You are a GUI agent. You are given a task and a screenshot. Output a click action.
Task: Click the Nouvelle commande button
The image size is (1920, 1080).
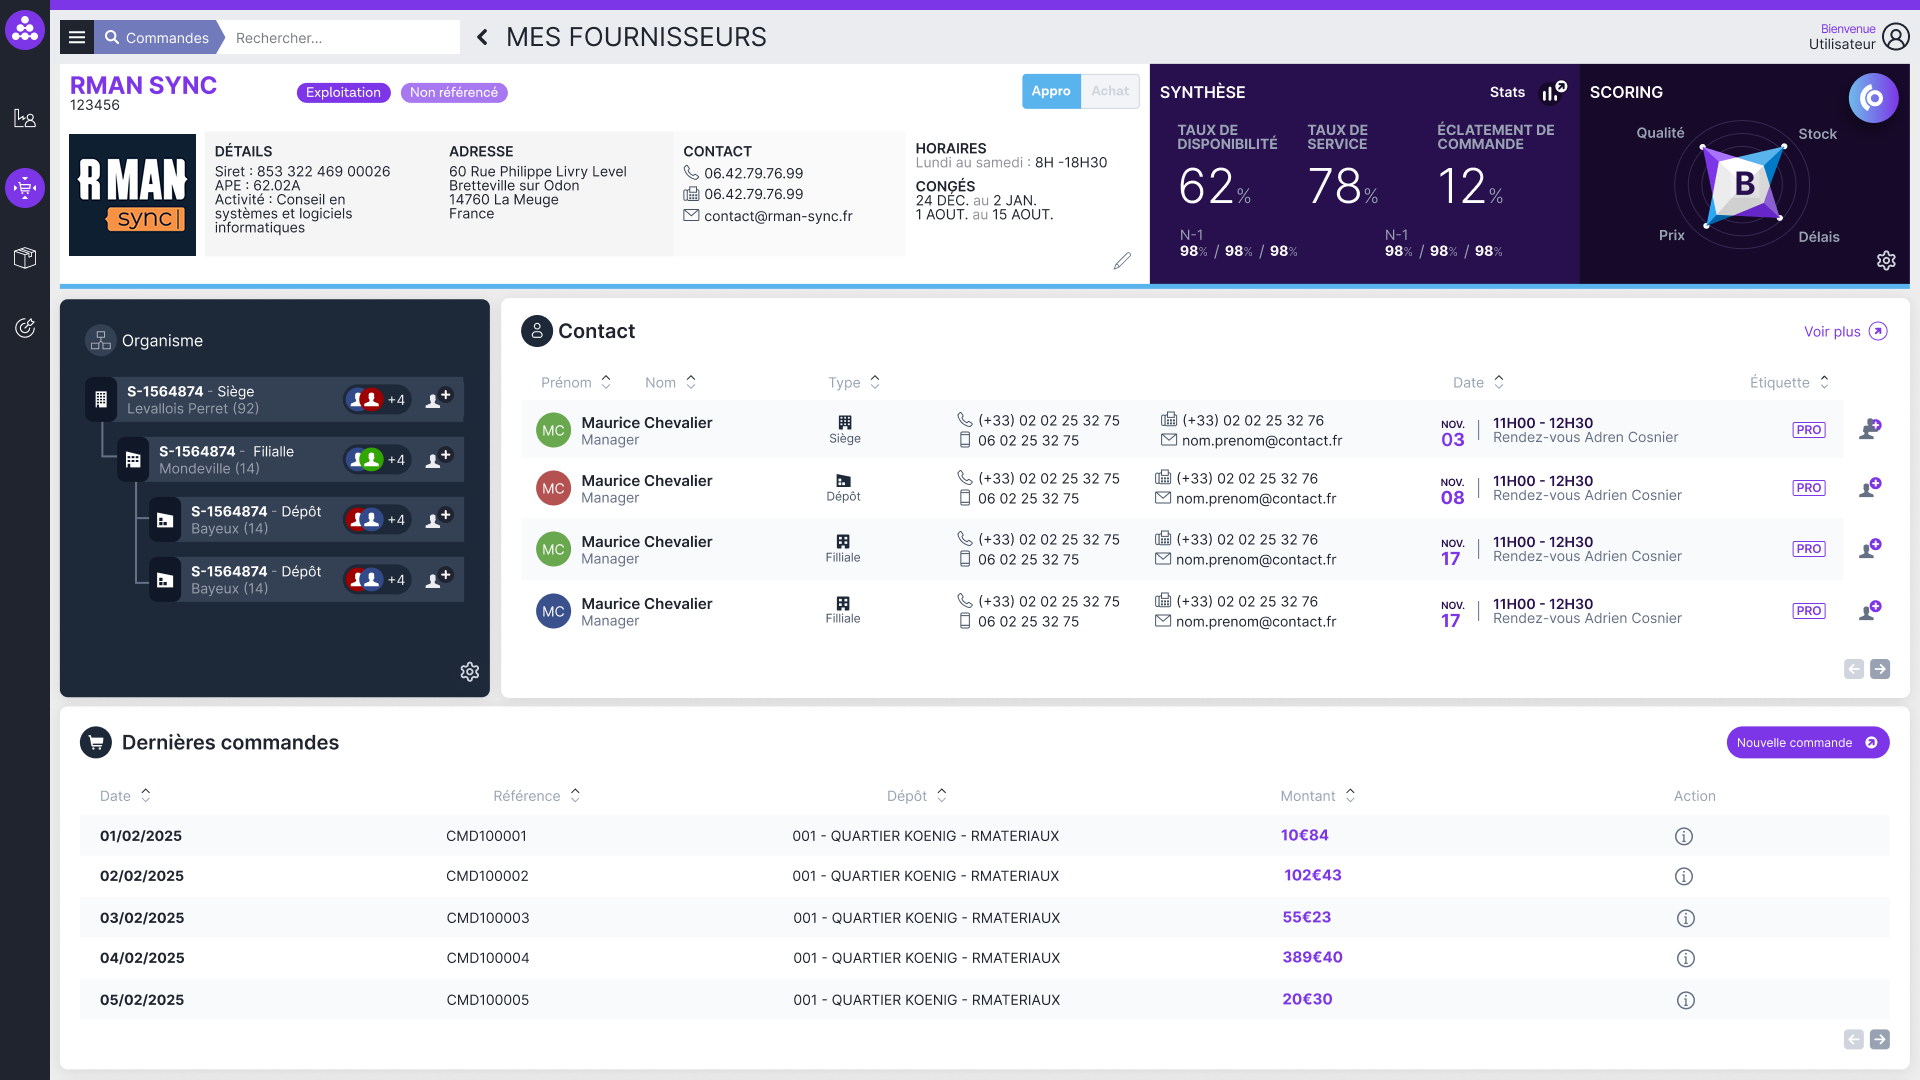click(x=1807, y=743)
